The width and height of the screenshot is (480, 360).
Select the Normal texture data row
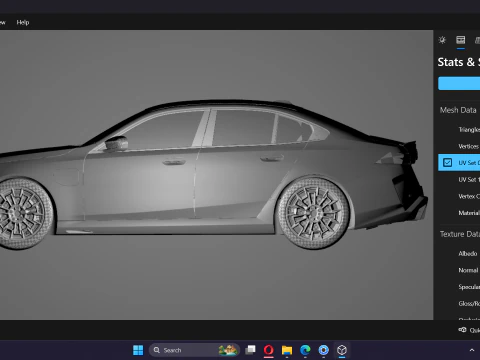[459, 270]
